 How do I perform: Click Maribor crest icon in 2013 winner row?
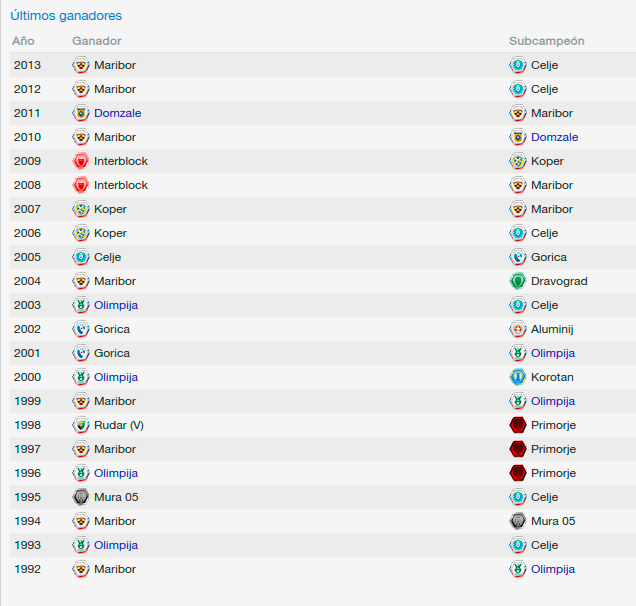click(x=81, y=65)
